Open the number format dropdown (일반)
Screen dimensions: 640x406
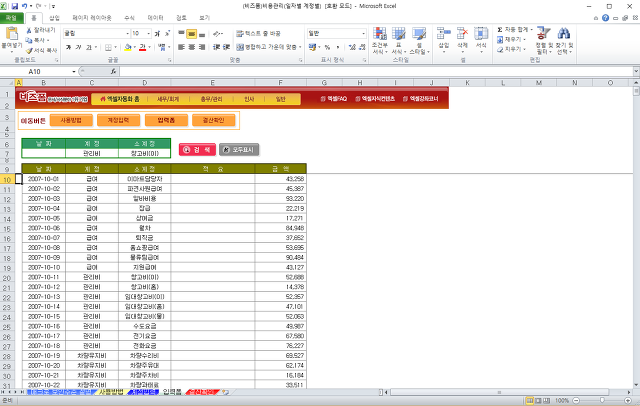tap(363, 33)
